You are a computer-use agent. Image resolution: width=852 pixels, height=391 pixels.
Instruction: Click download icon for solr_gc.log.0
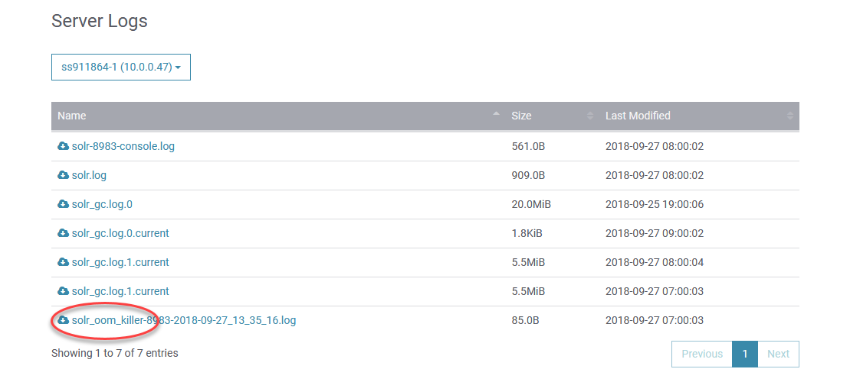[63, 204]
